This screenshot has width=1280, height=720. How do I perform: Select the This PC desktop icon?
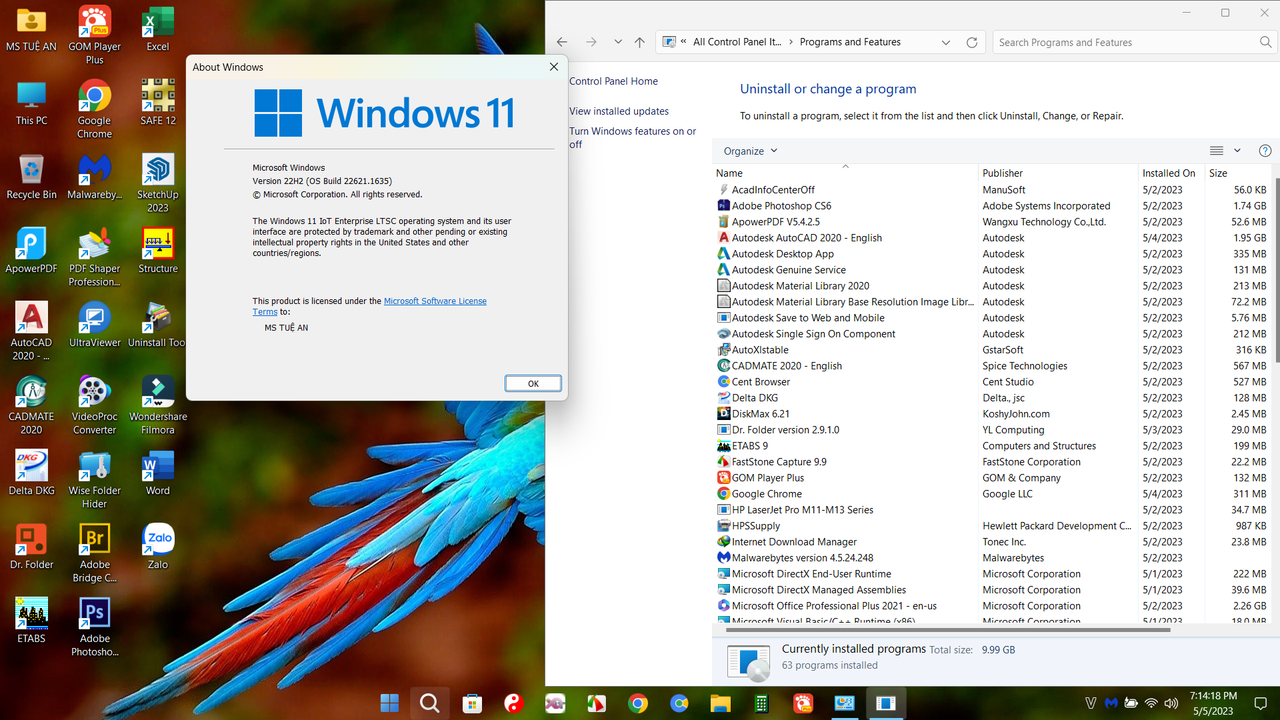(x=31, y=102)
